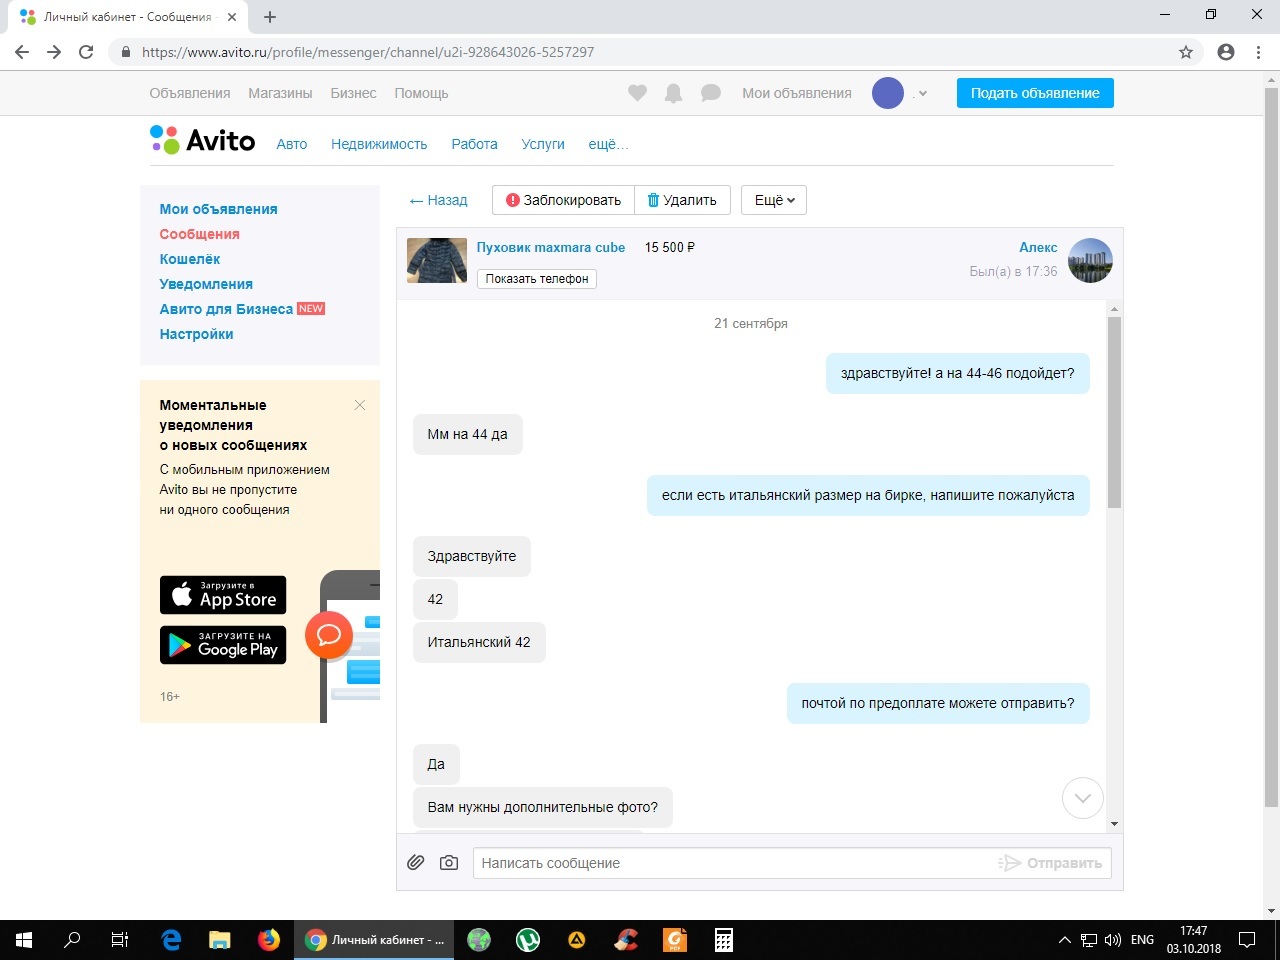Click the favorites heart icon
Screen dimensions: 1280x960
point(637,93)
